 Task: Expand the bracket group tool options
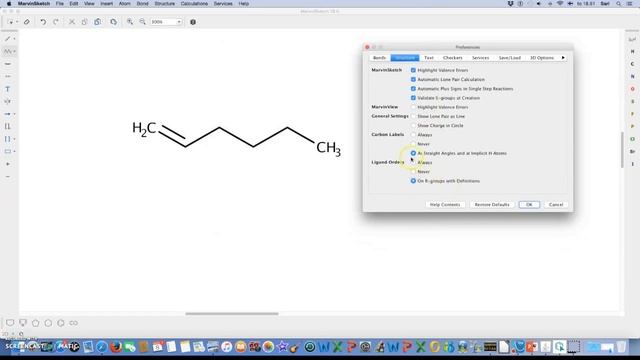tap(14, 139)
